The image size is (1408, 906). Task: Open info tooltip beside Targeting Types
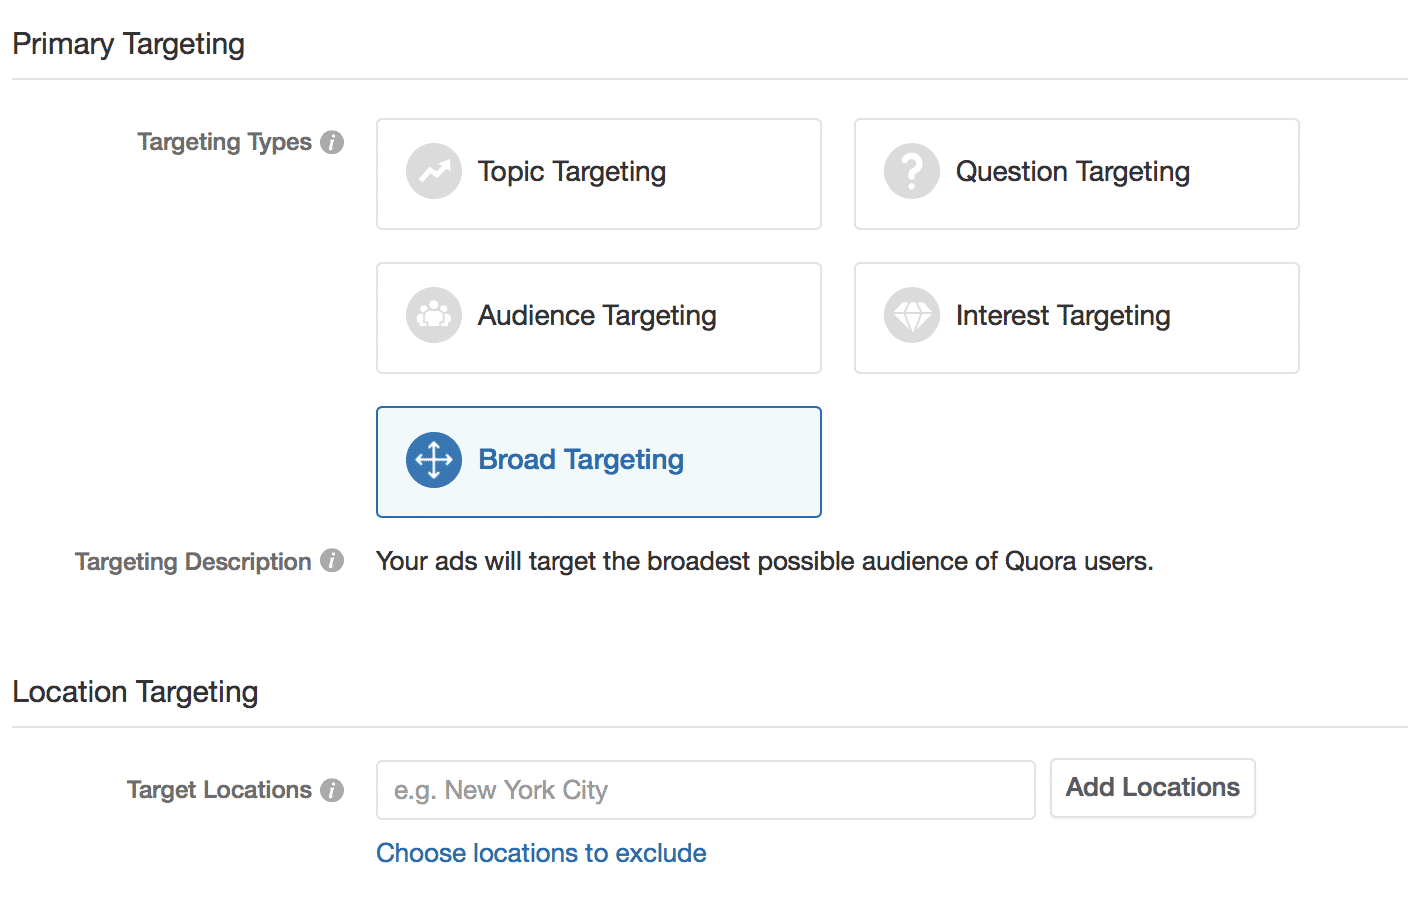[x=332, y=142]
